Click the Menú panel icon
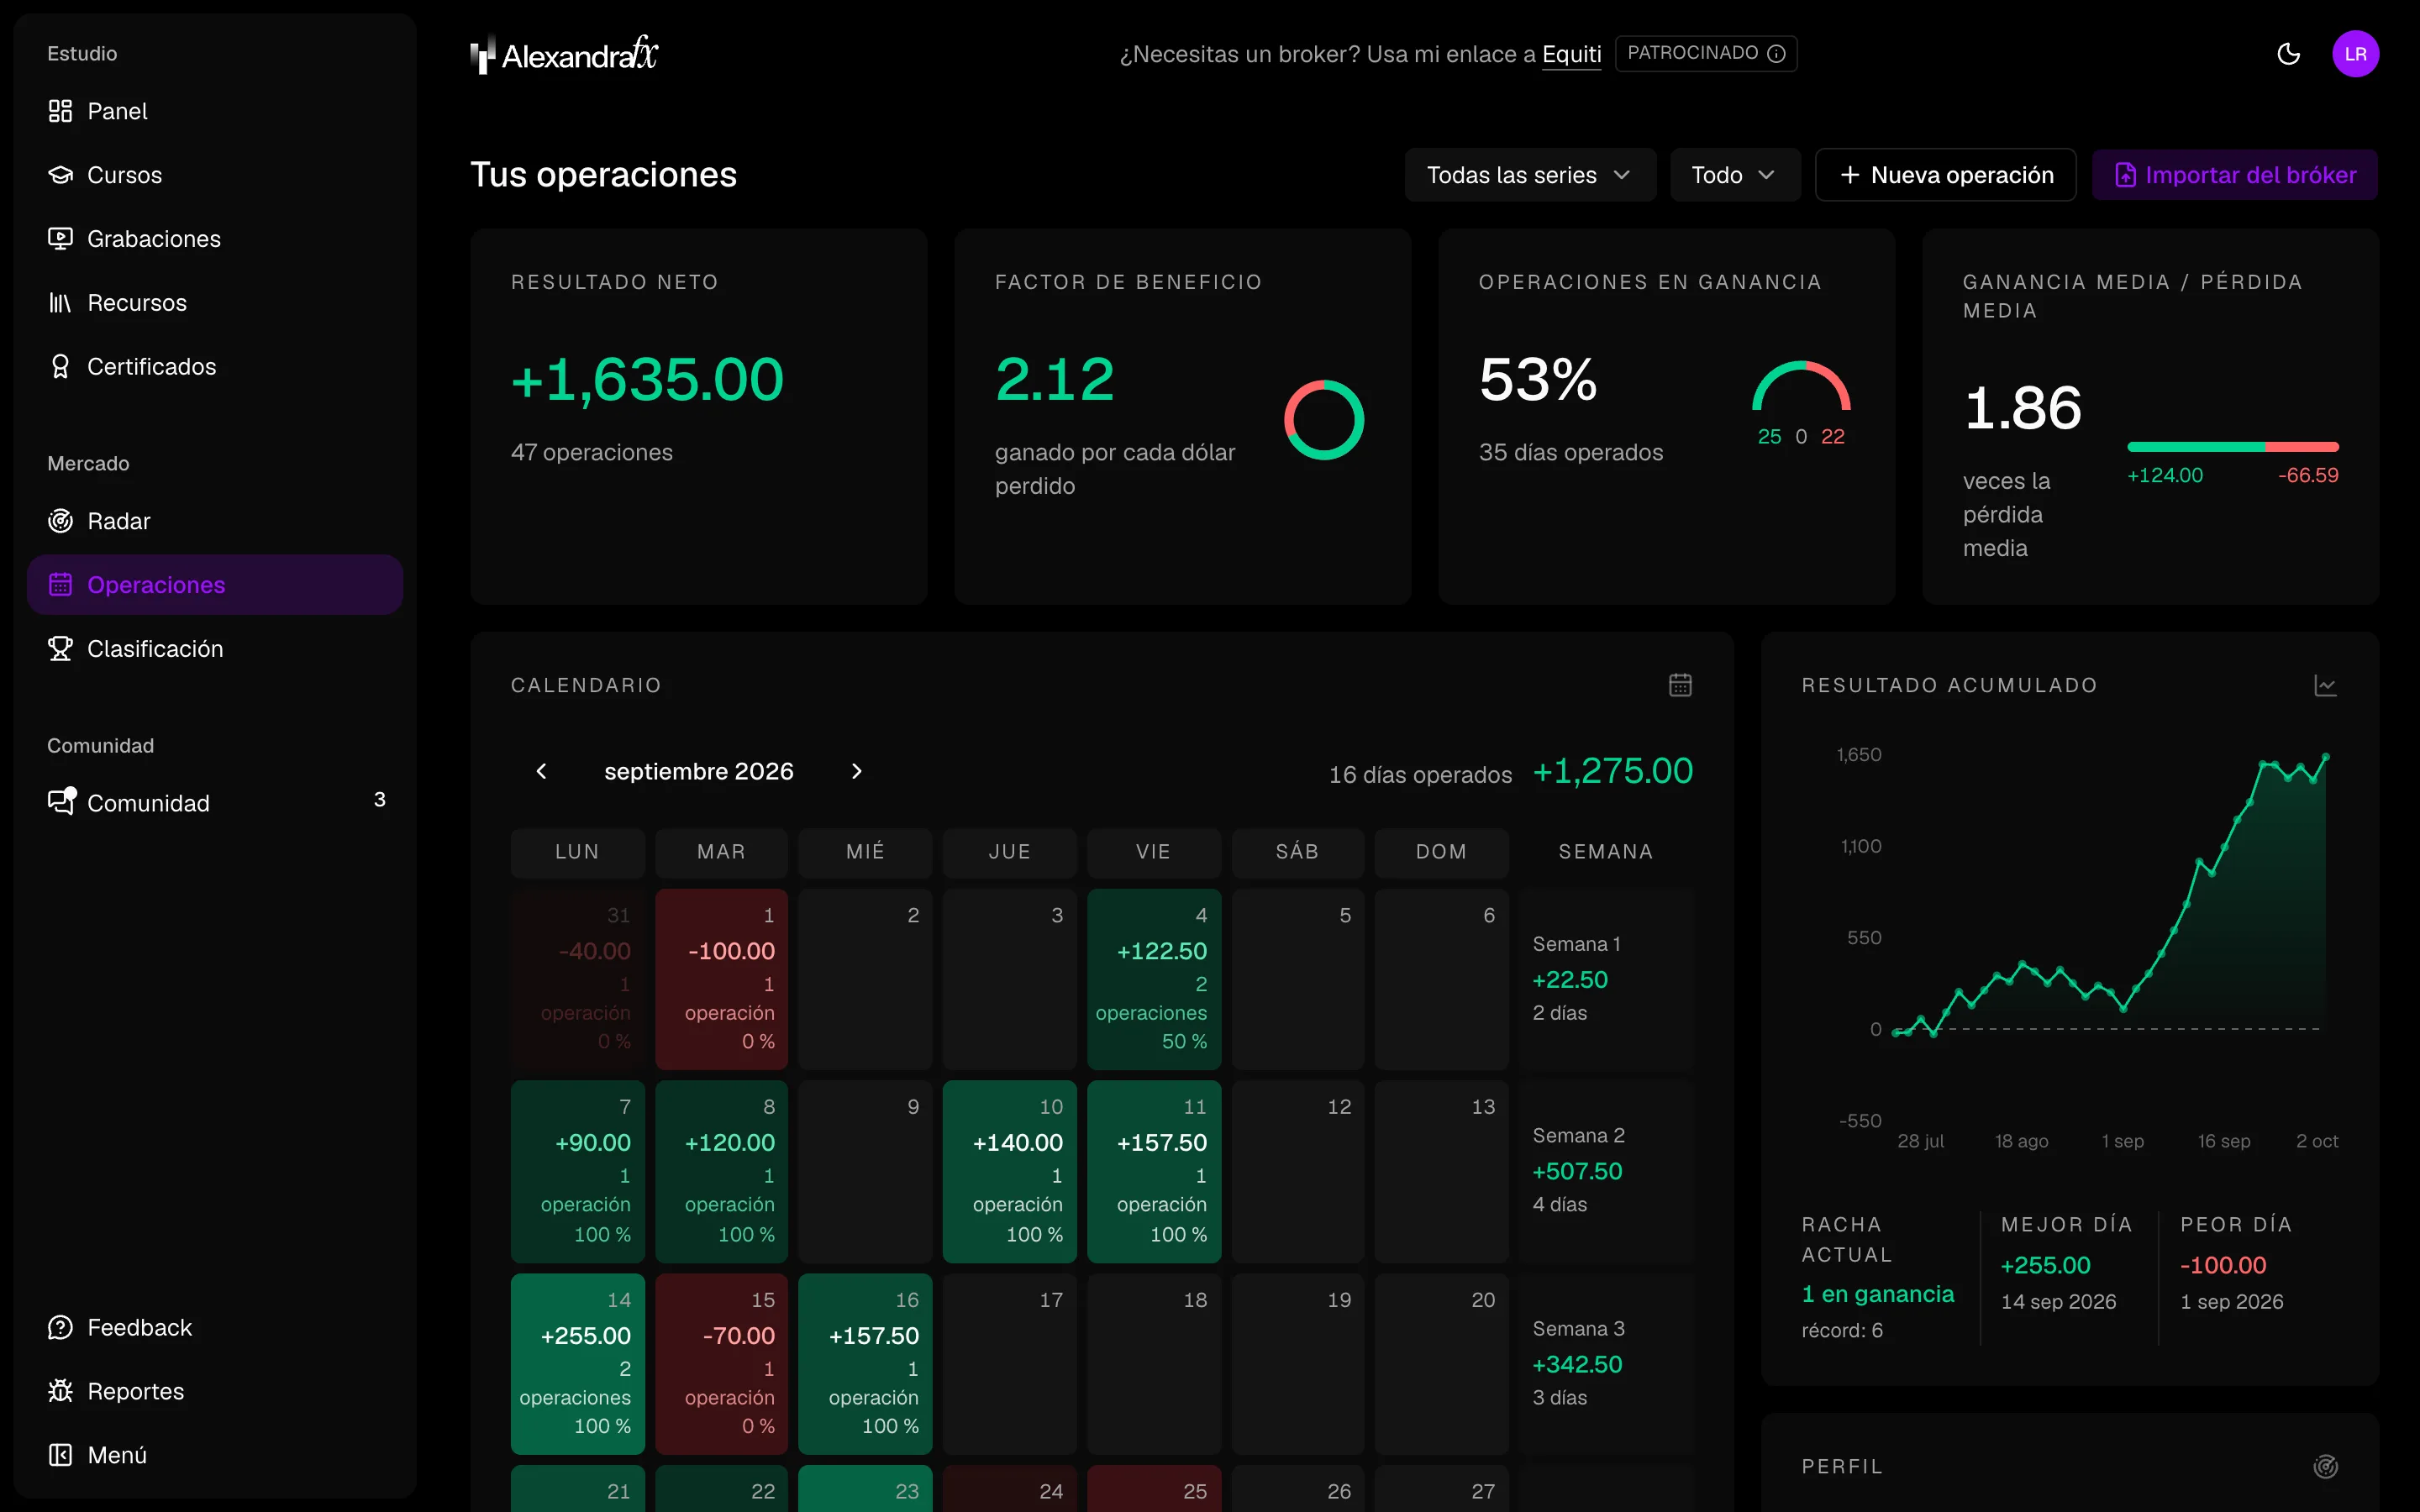Viewport: 2420px width, 1512px height. [x=60, y=1455]
